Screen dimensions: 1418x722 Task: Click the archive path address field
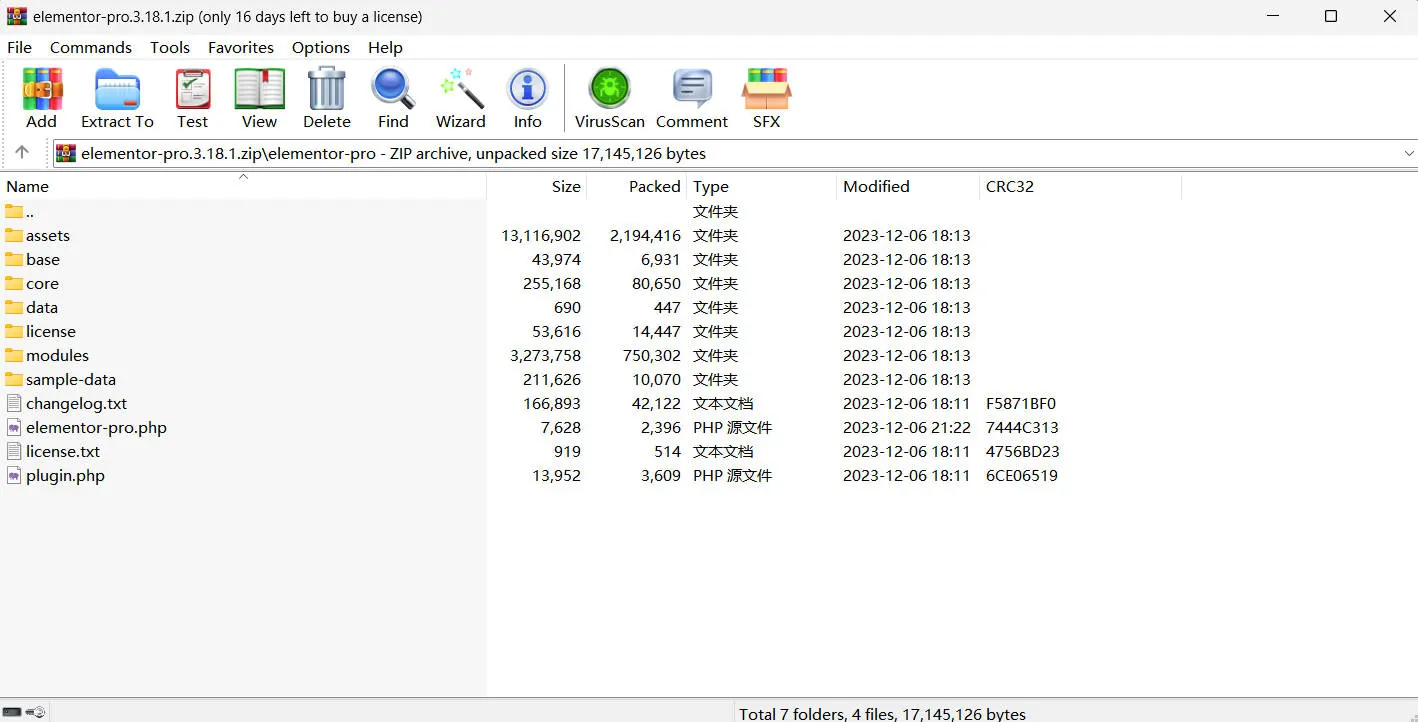click(x=735, y=153)
